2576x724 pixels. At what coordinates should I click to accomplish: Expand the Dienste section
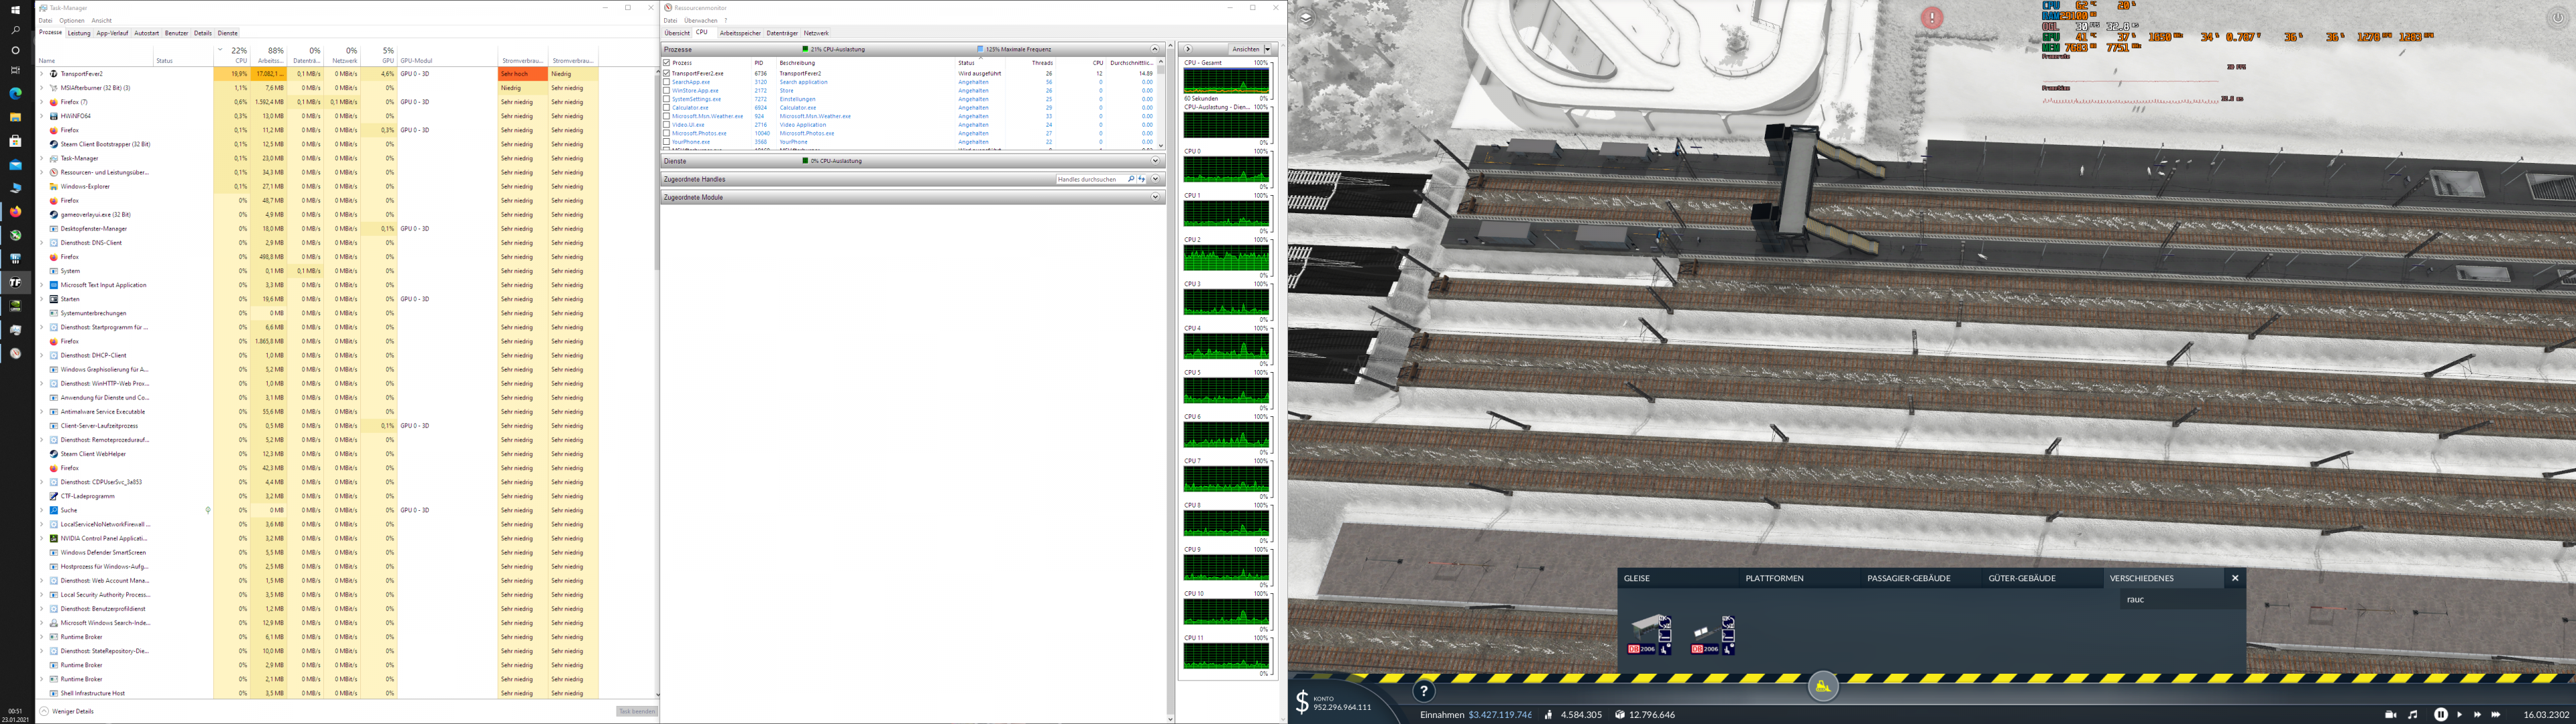1155,161
